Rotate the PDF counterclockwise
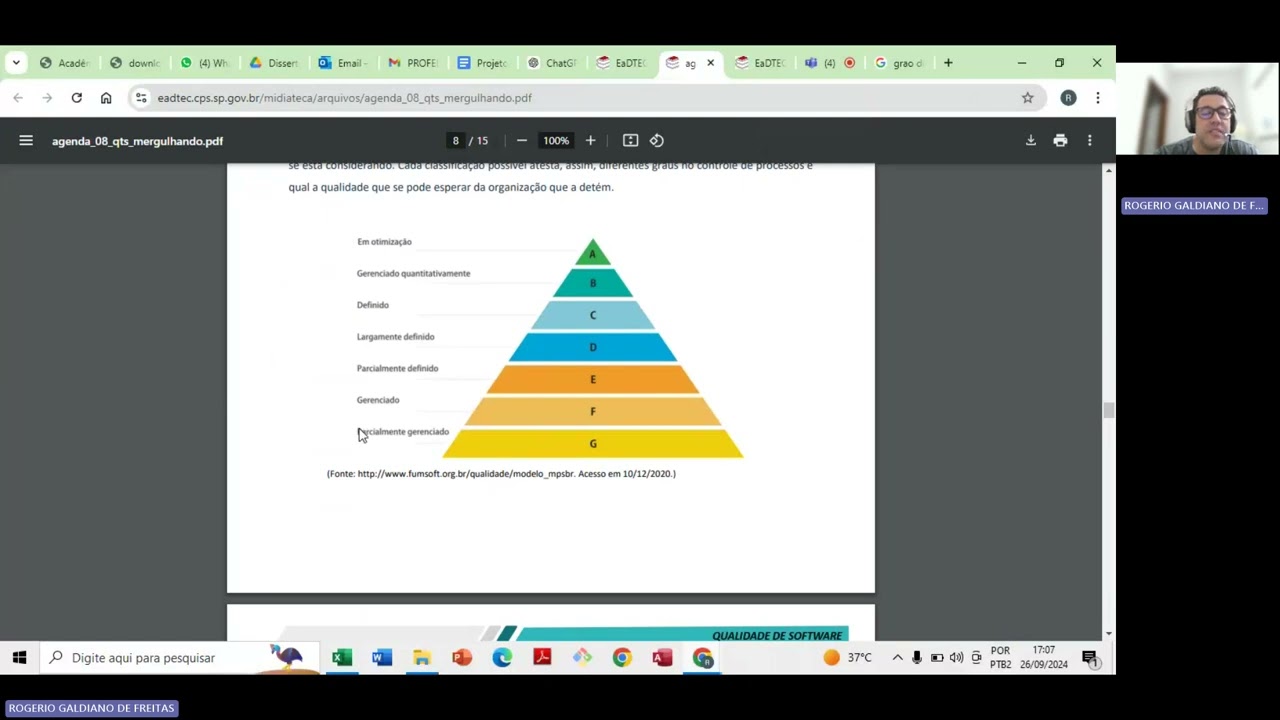The image size is (1280, 720). point(657,141)
